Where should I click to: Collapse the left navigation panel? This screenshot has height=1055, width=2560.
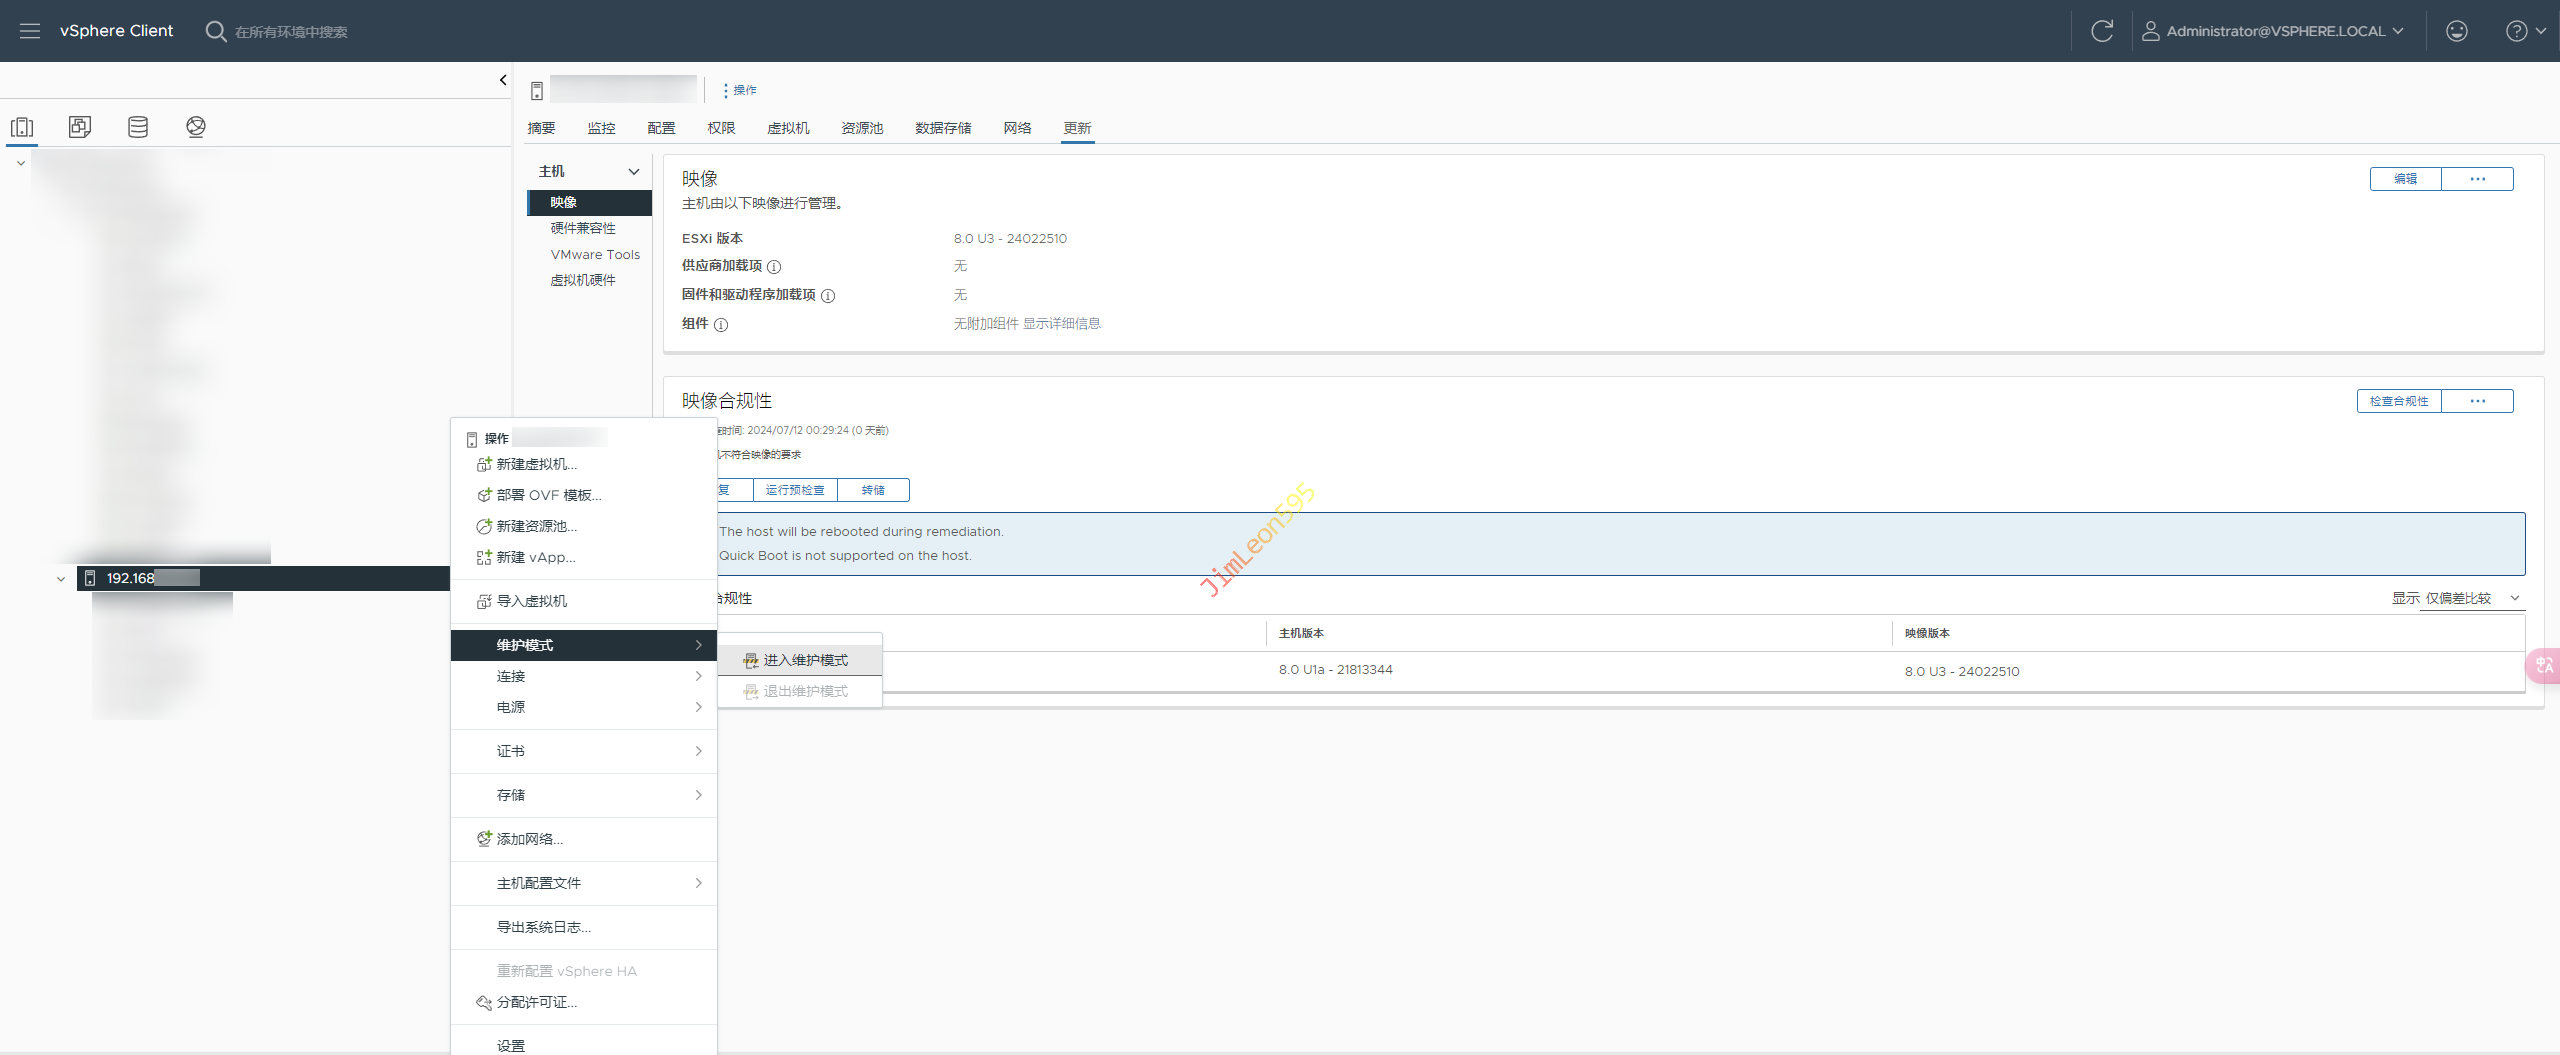503,80
